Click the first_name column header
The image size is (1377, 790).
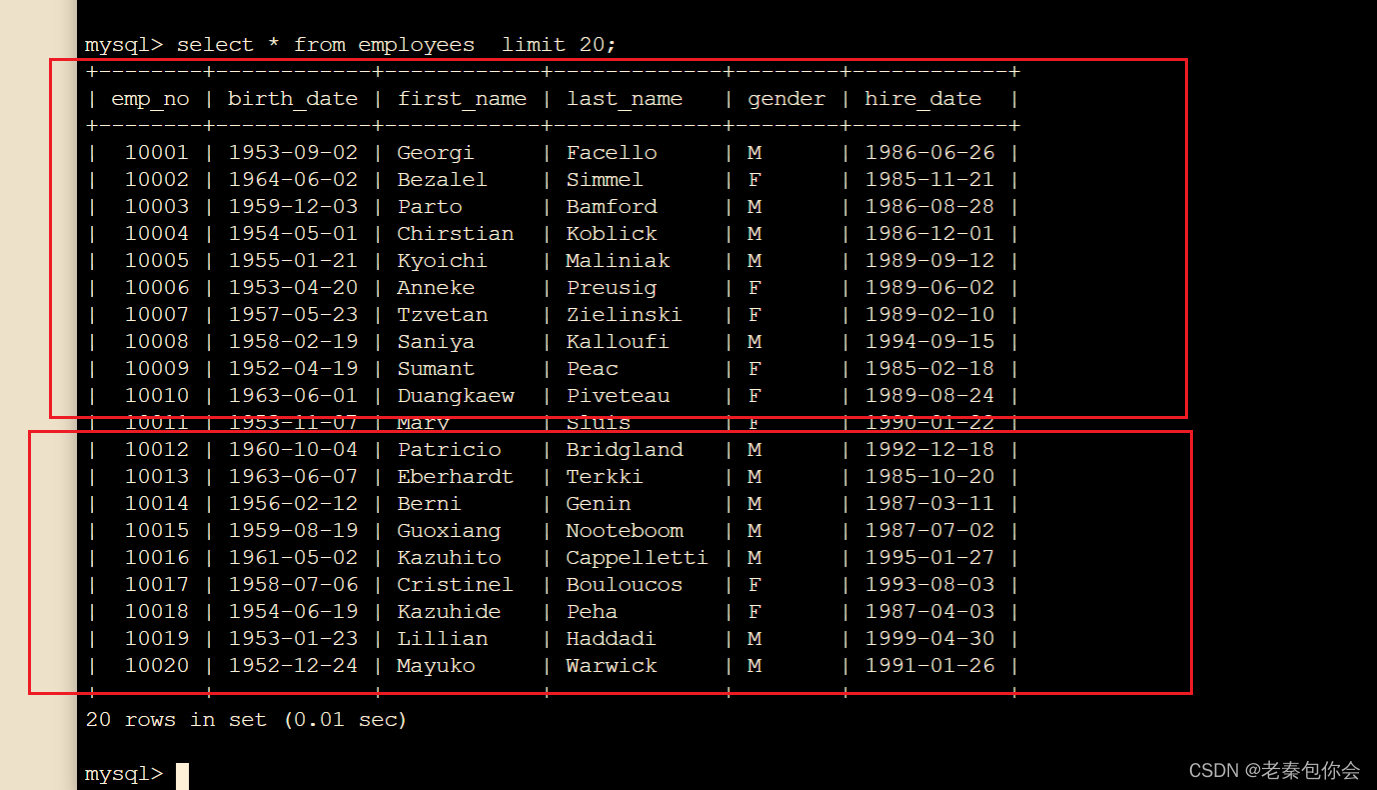462,99
